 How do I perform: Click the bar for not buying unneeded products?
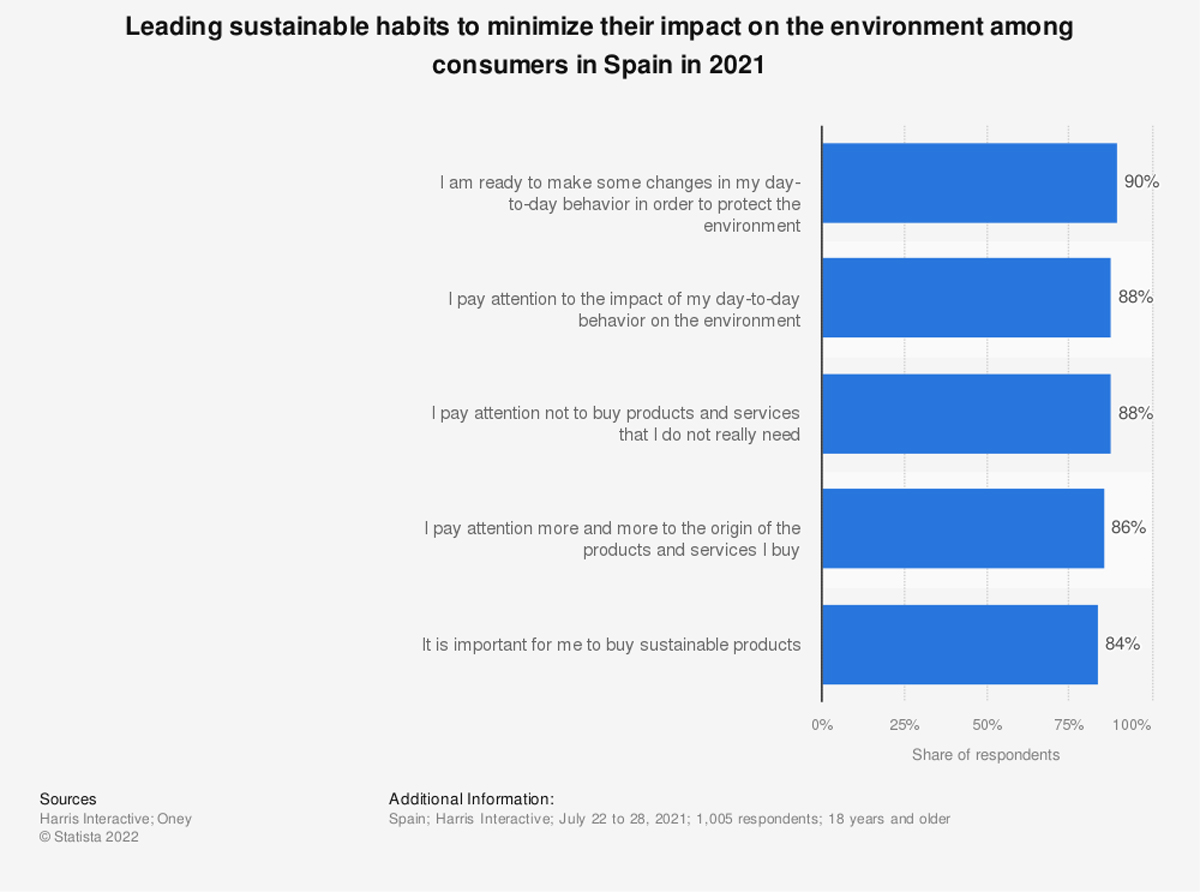pyautogui.click(x=965, y=414)
